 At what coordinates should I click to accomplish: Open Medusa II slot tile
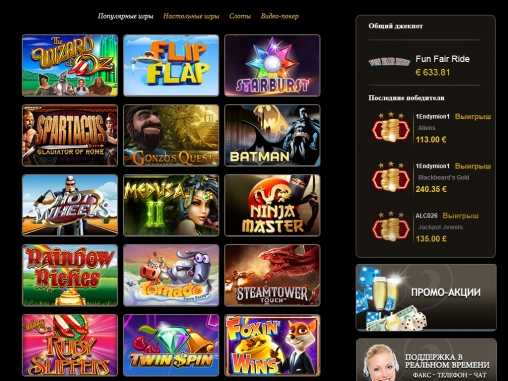point(171,205)
